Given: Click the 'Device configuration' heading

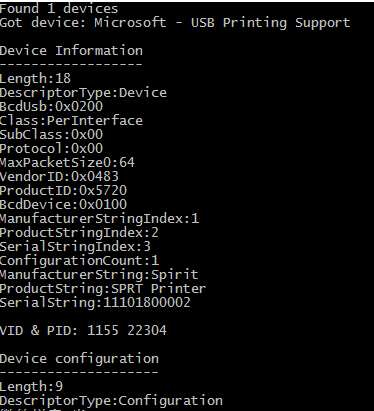Looking at the screenshot, I should tap(79, 359).
